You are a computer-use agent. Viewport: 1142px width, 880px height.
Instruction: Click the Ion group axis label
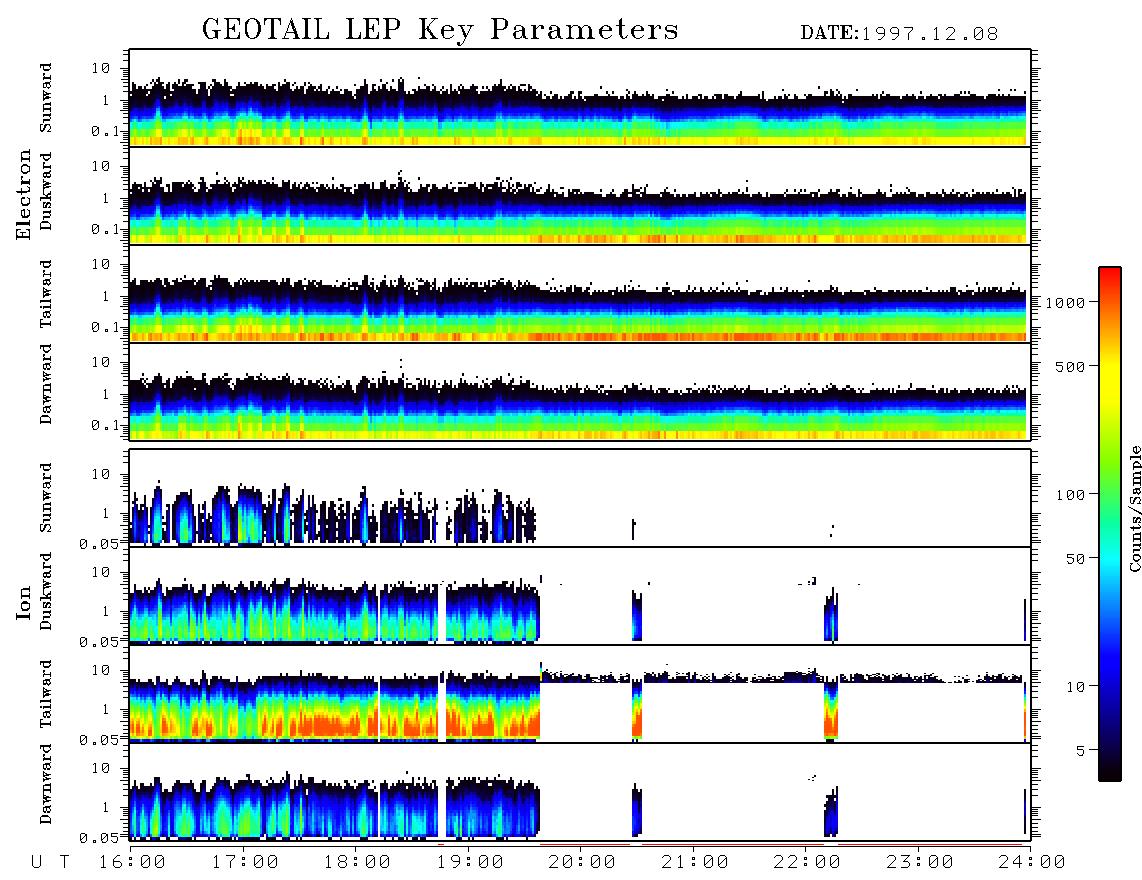point(23,602)
